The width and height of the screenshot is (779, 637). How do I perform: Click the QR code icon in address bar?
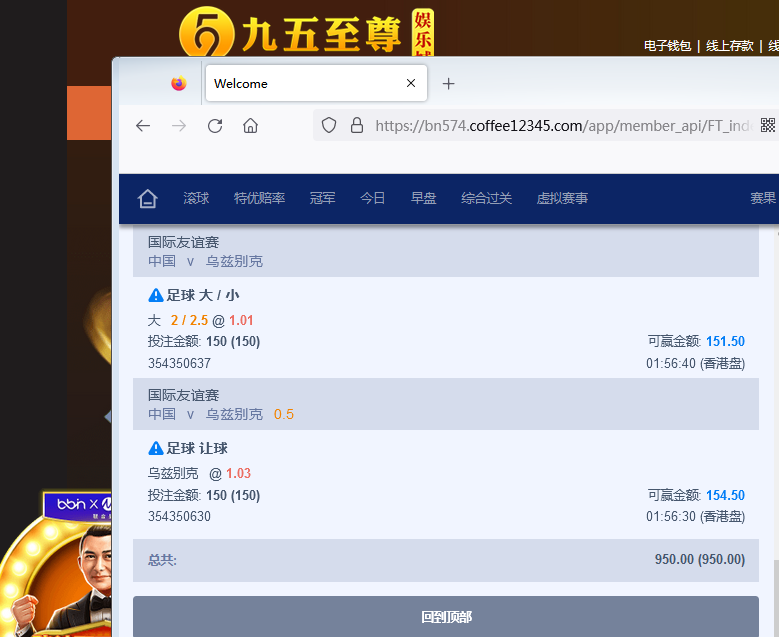(x=767, y=125)
